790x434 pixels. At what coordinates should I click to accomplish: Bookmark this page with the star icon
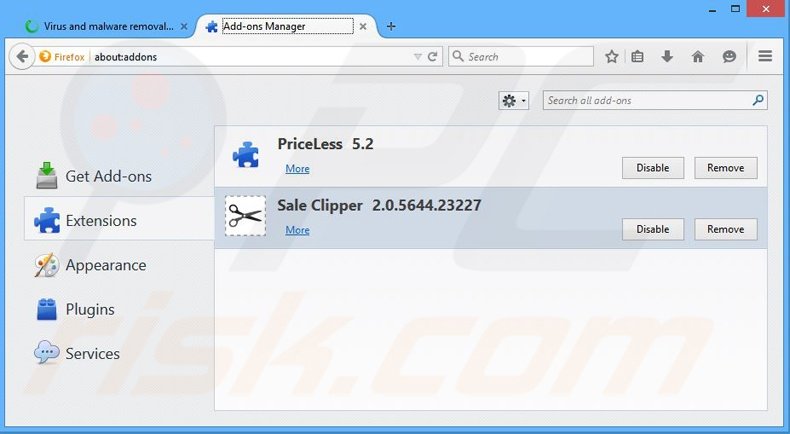coord(612,56)
